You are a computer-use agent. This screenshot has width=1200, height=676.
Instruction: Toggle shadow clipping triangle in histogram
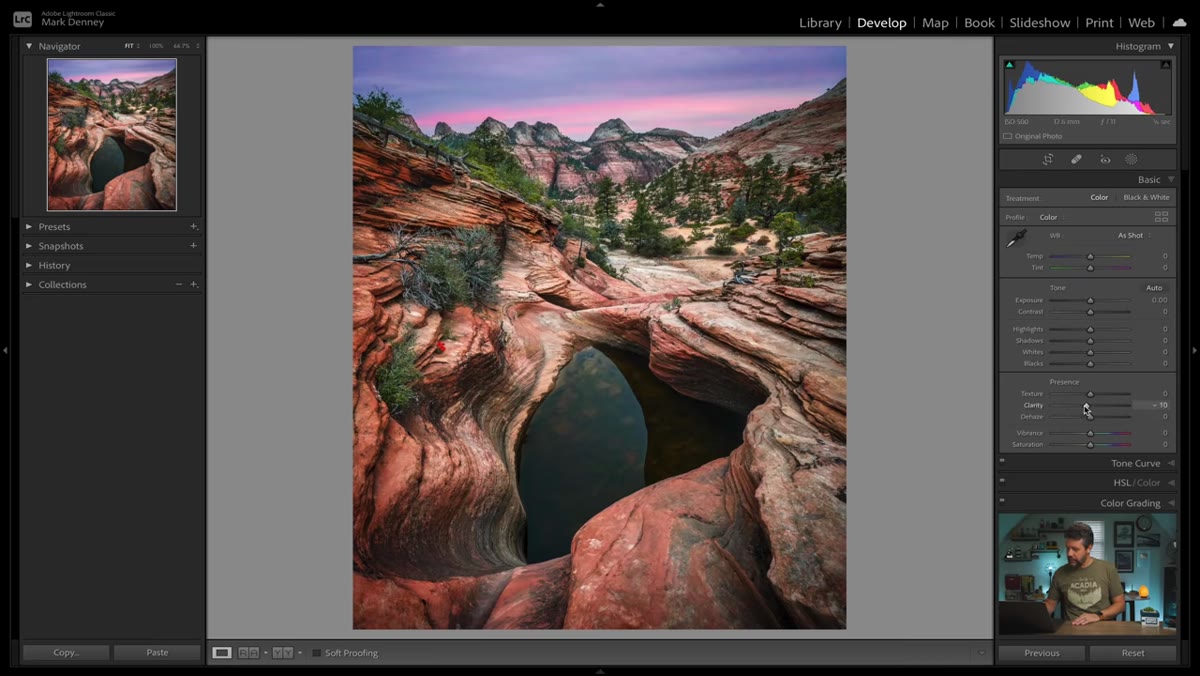tap(1009, 65)
